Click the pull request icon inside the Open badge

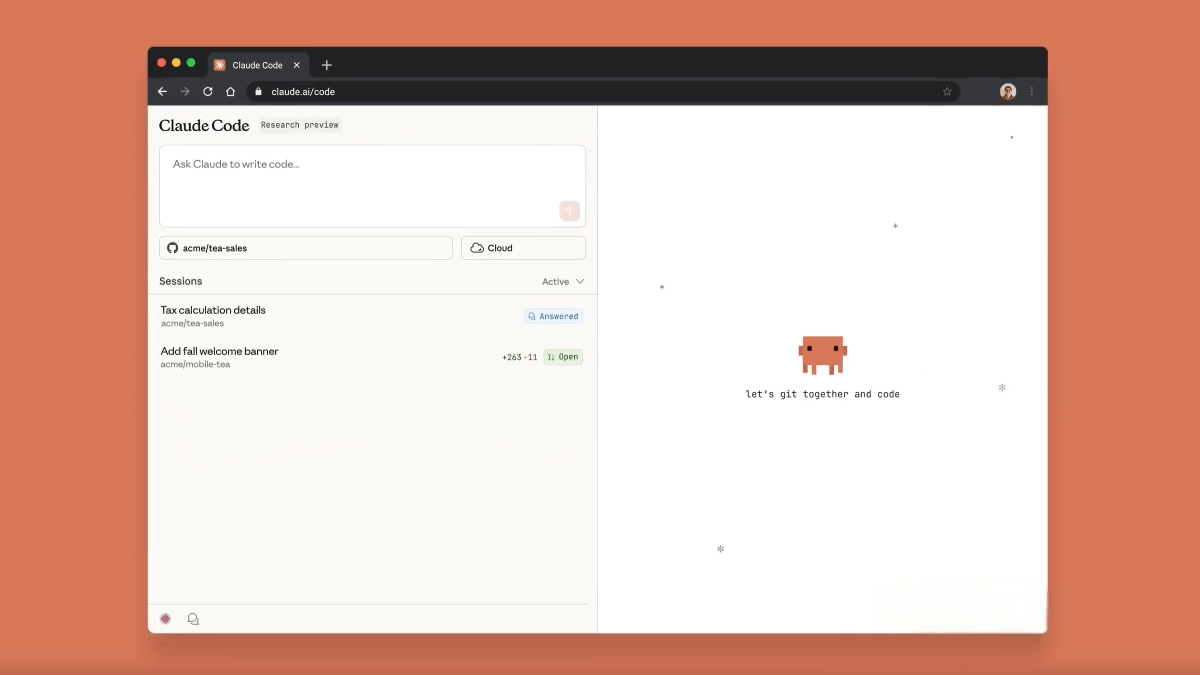552,357
